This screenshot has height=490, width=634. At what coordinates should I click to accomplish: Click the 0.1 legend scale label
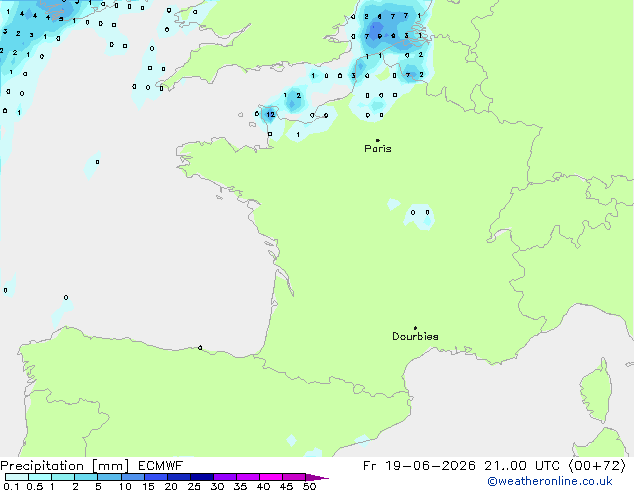pos(11,486)
